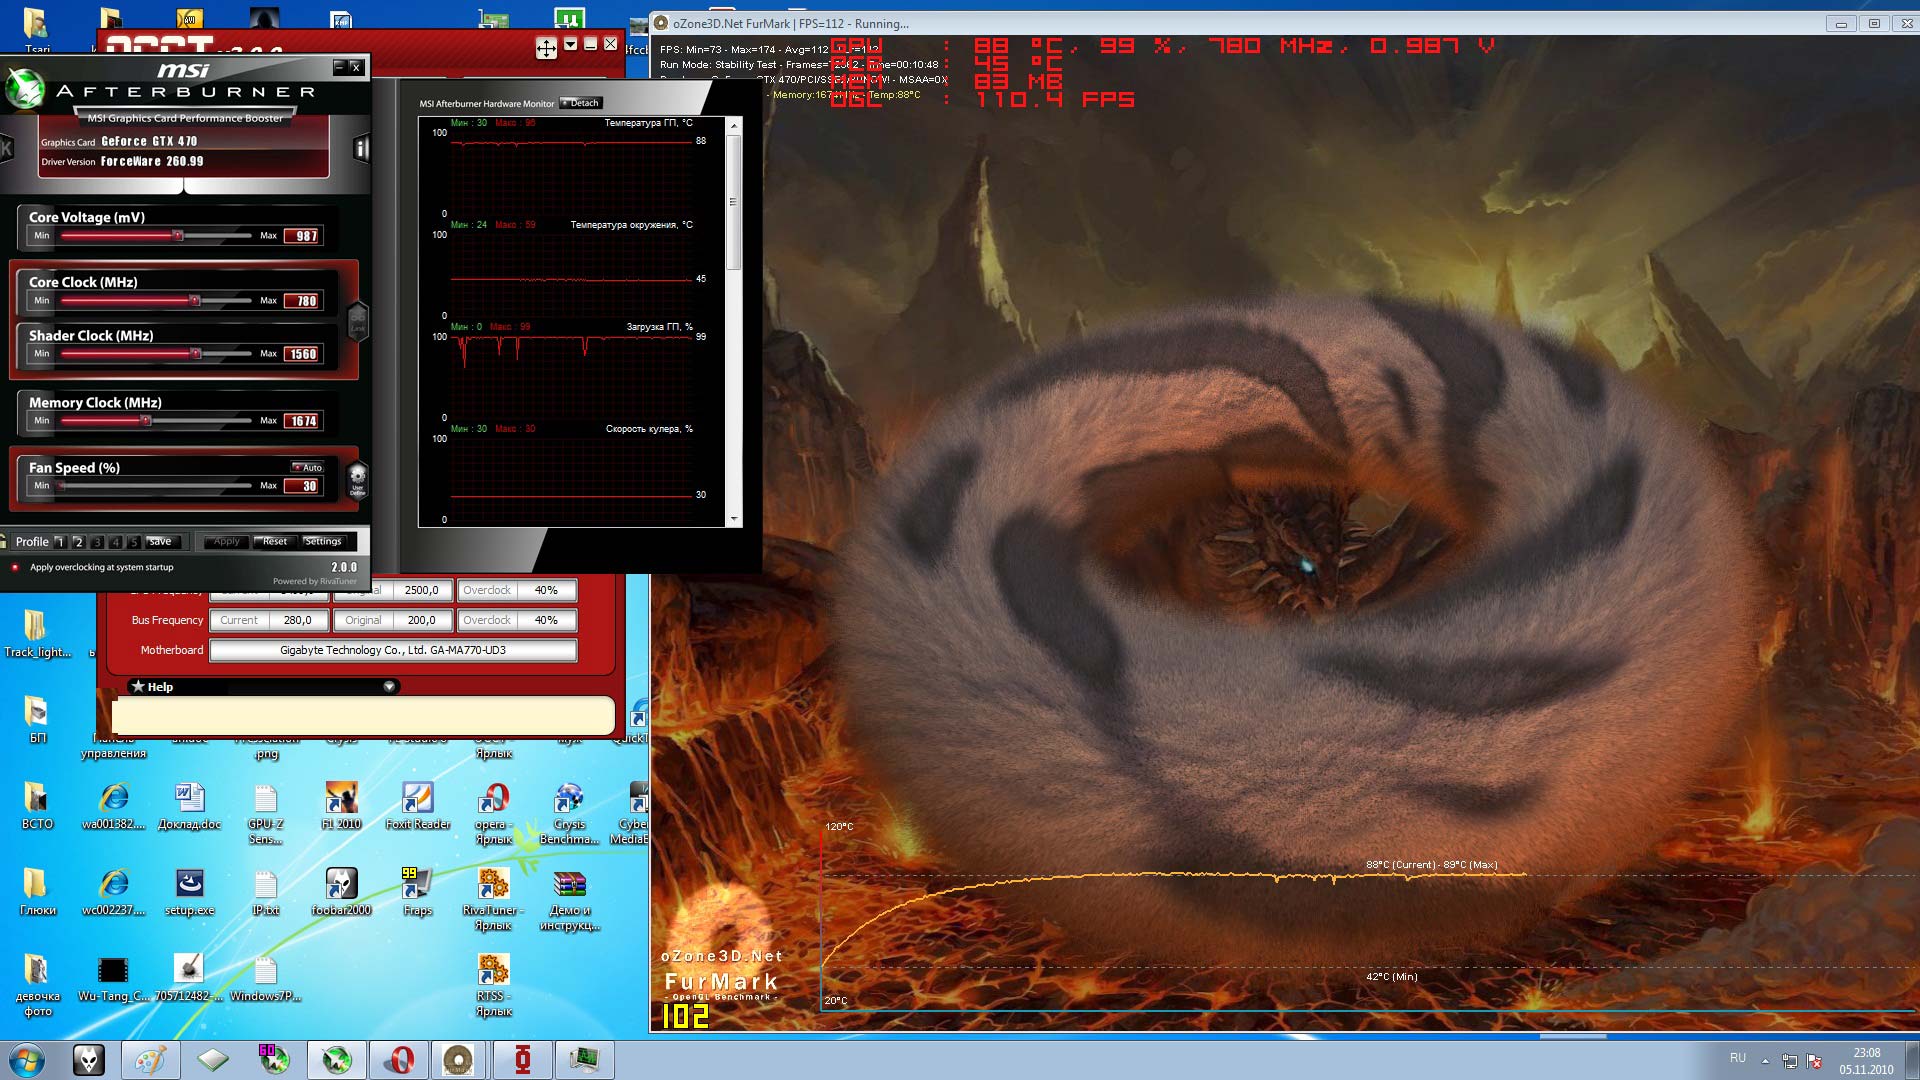1920x1080 pixels.
Task: Select profile slot 2
Action: click(78, 542)
